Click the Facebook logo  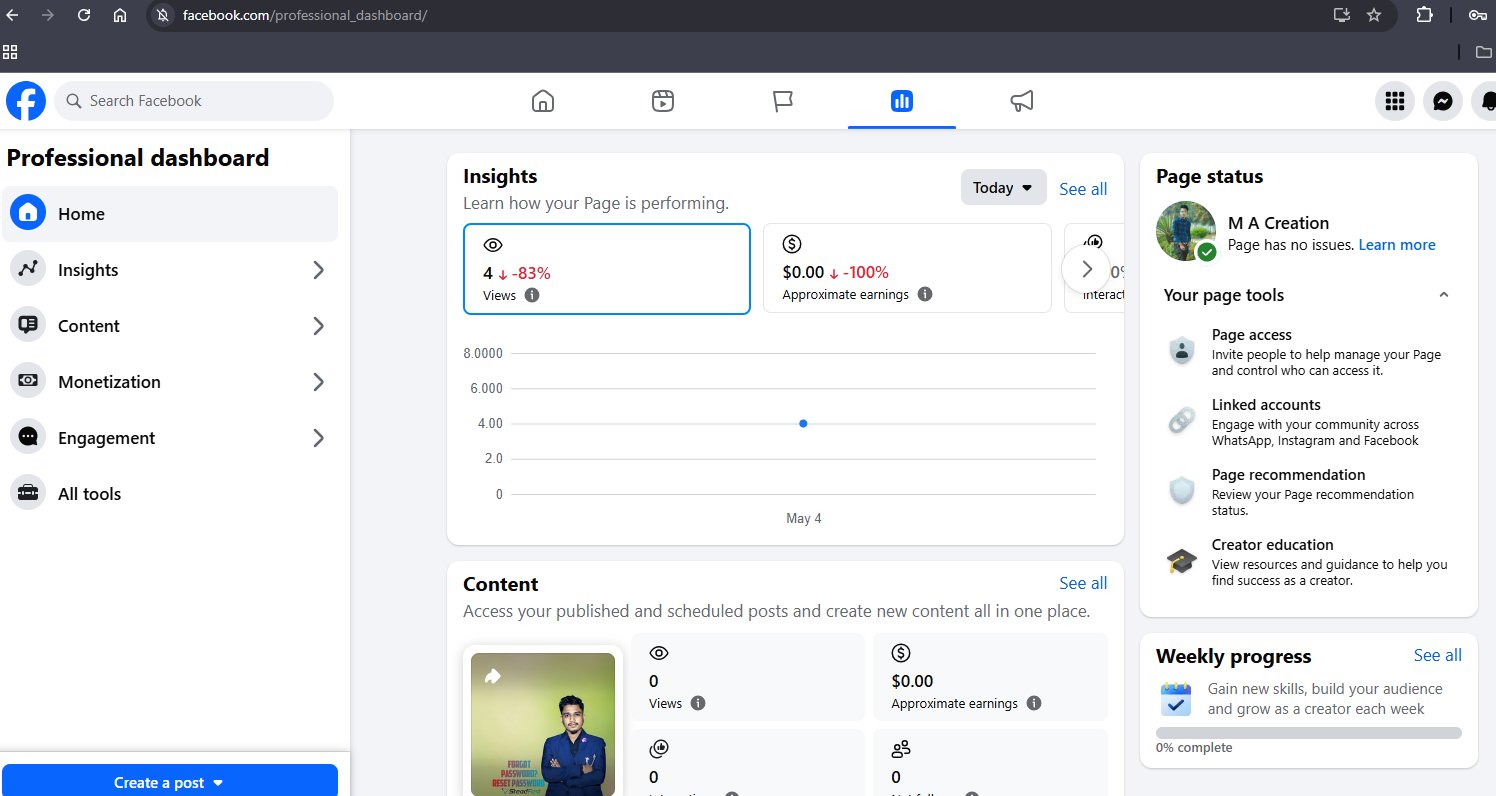click(x=26, y=101)
